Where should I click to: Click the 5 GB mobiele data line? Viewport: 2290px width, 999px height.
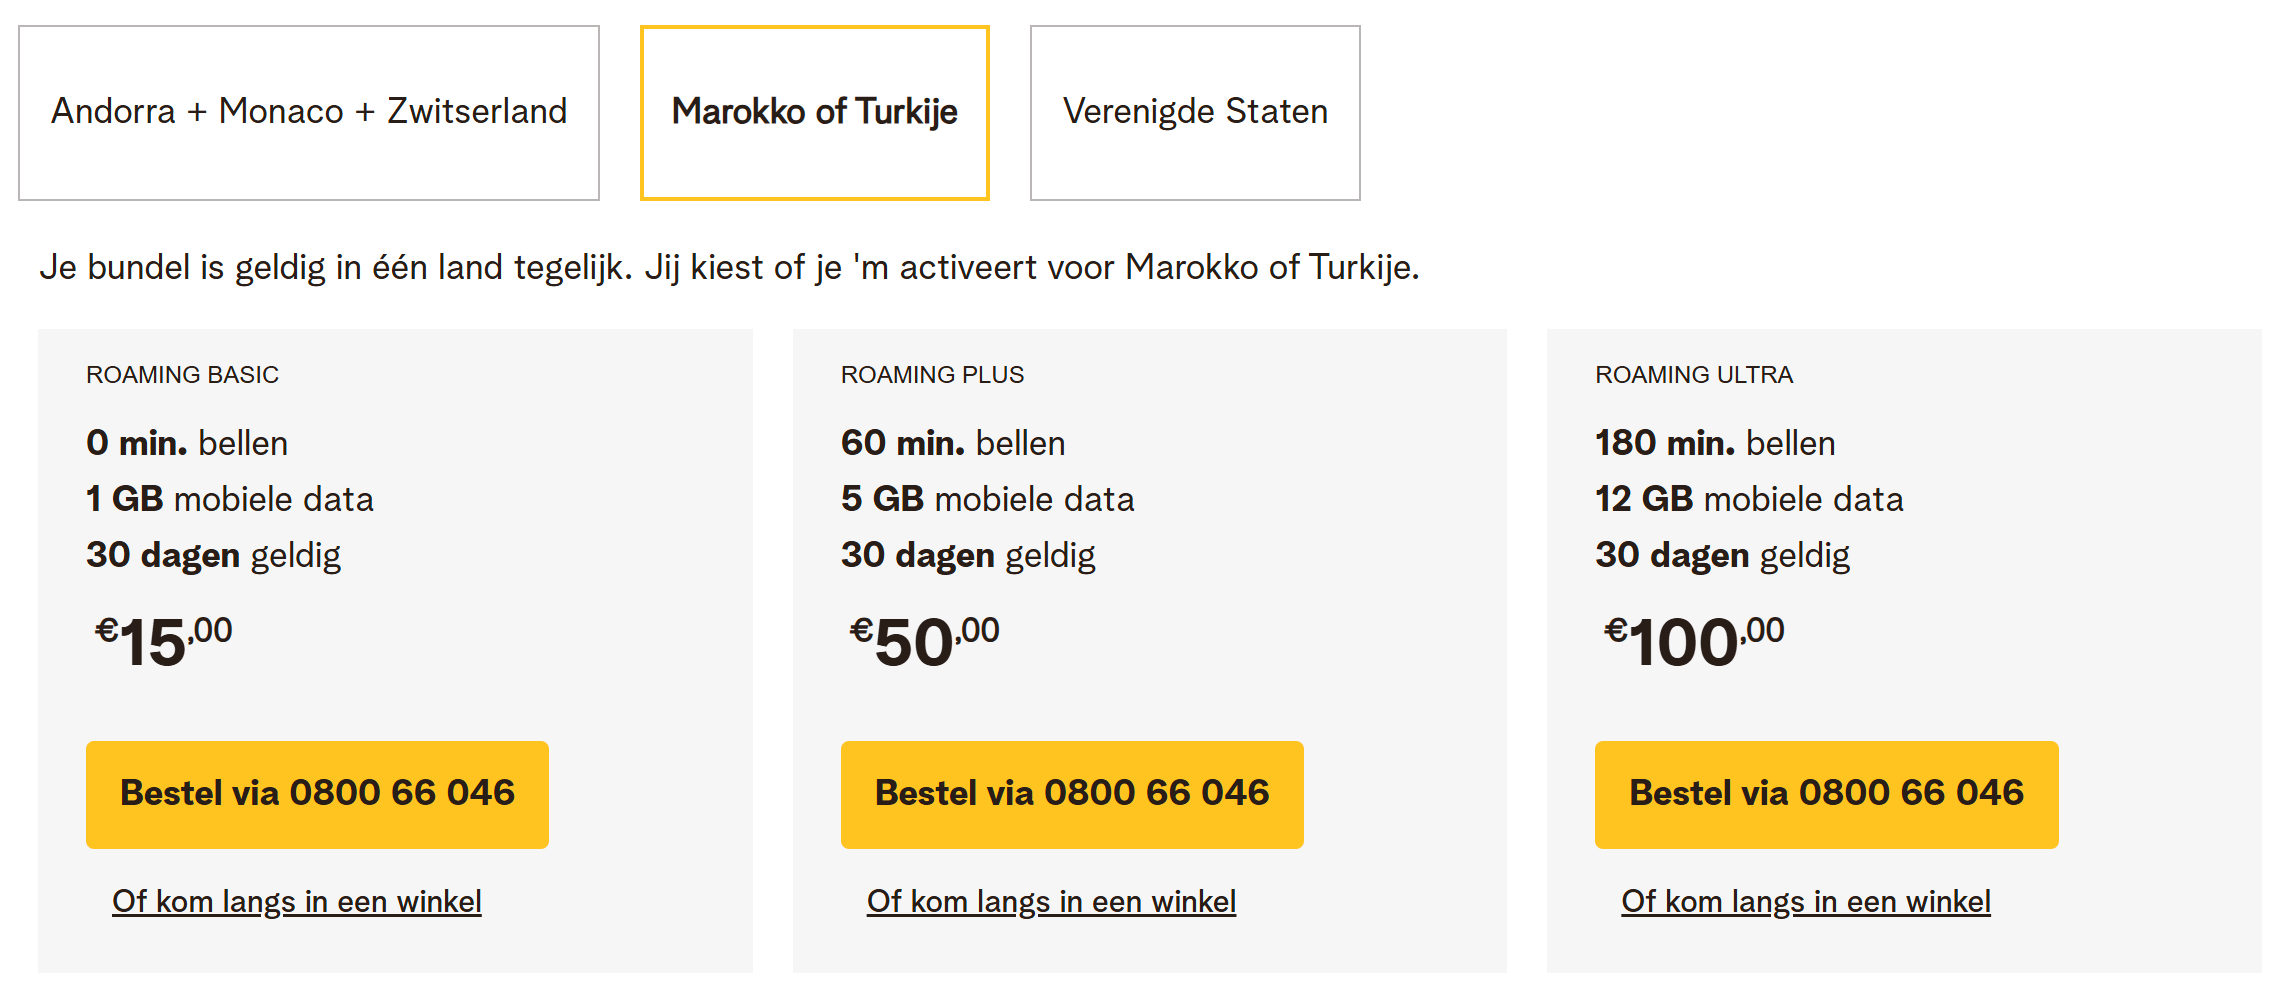987,499
